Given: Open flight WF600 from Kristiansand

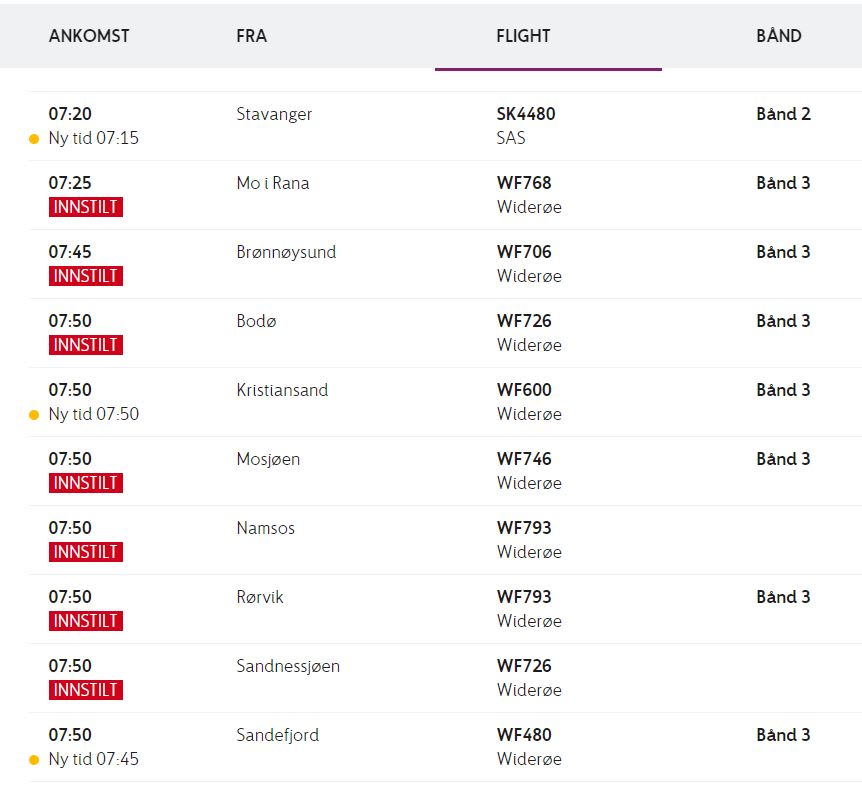Looking at the screenshot, I should point(523,390).
